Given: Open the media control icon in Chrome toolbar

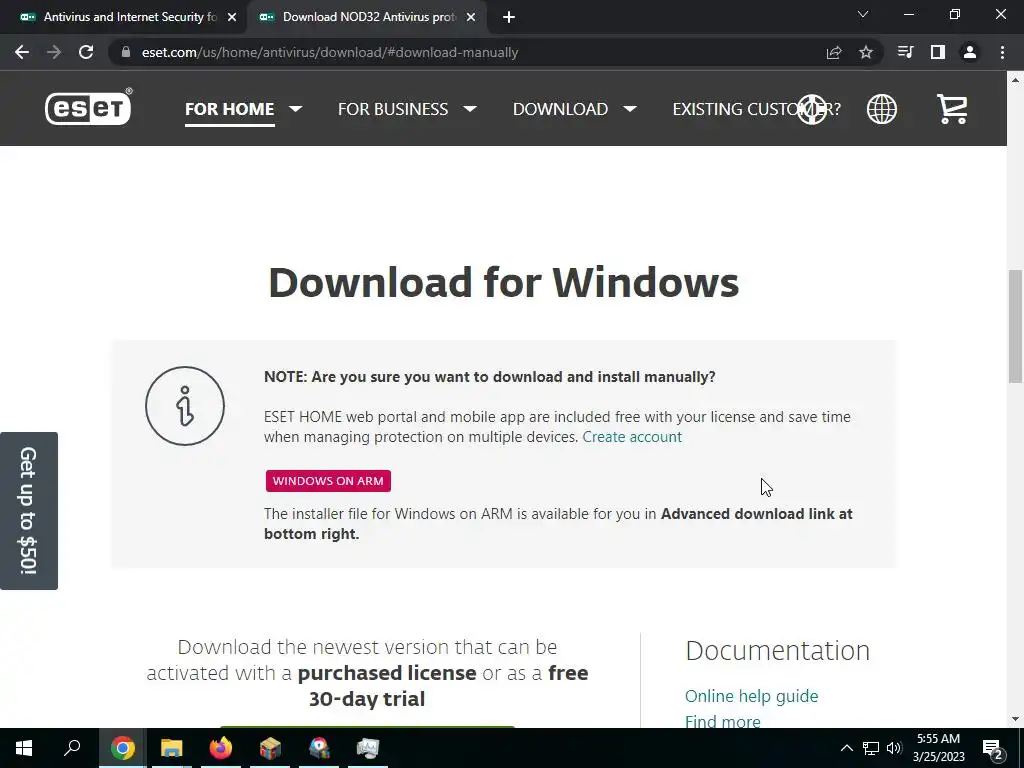Looking at the screenshot, I should point(906,52).
